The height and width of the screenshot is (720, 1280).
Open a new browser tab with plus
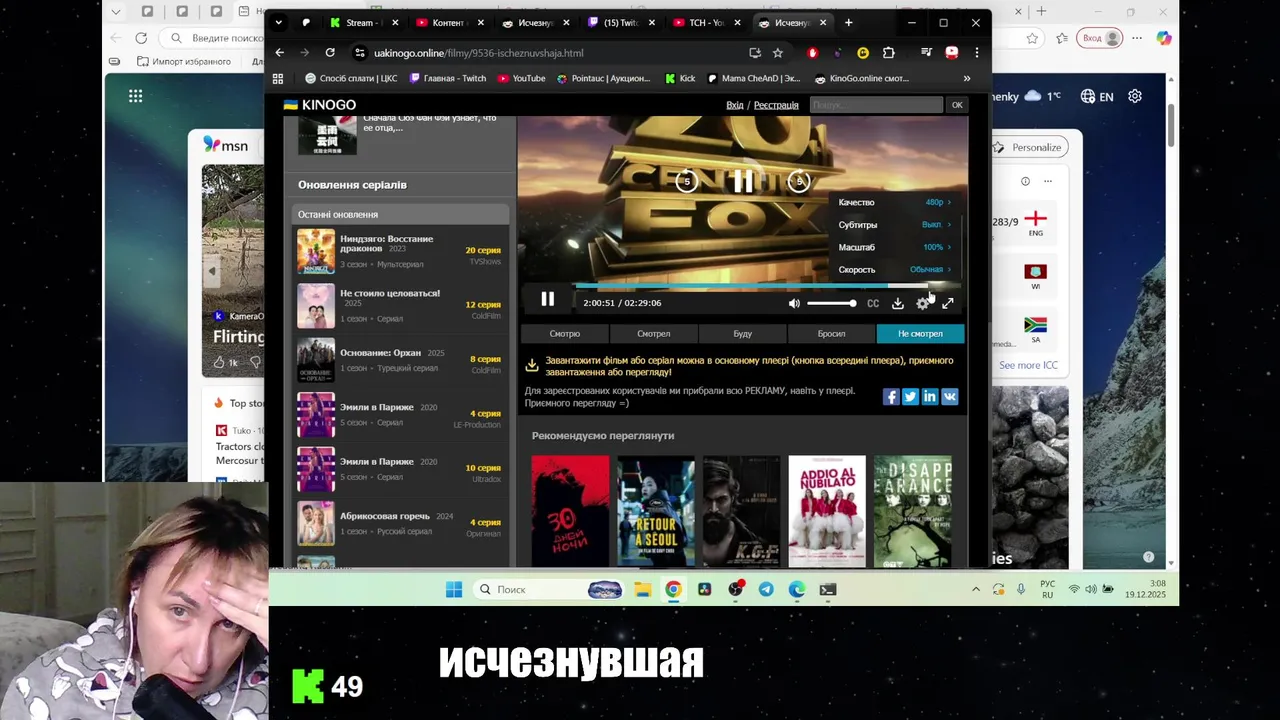(848, 23)
